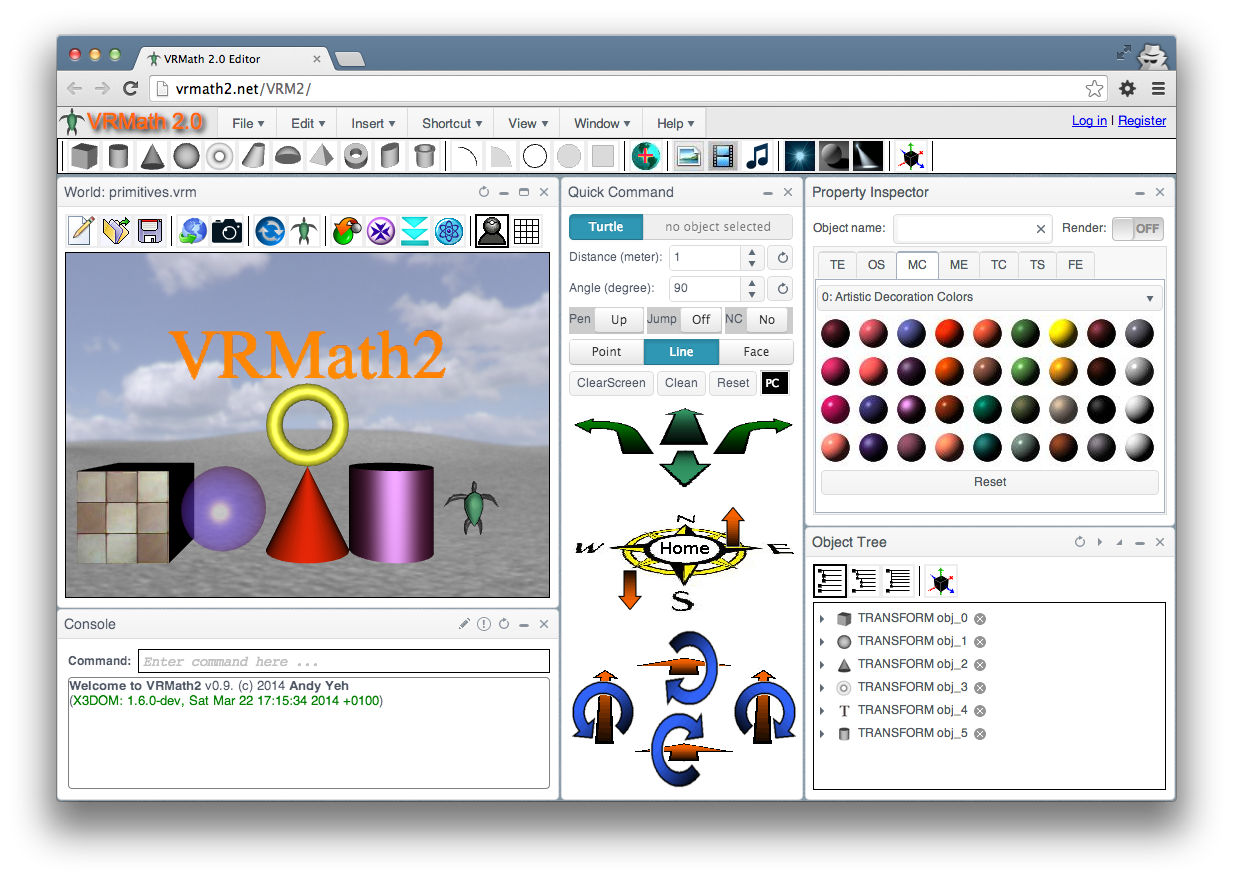Open the Artistic Decoration Colors dropdown

[x=989, y=297]
